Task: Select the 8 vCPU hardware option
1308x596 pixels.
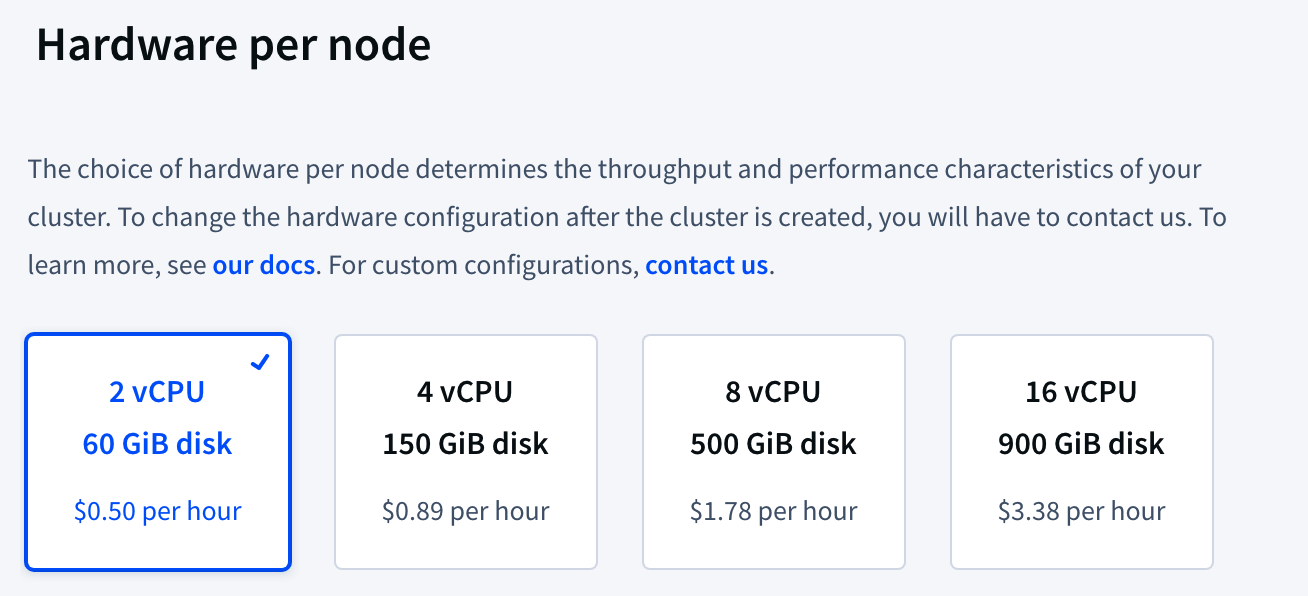Action: 774,451
